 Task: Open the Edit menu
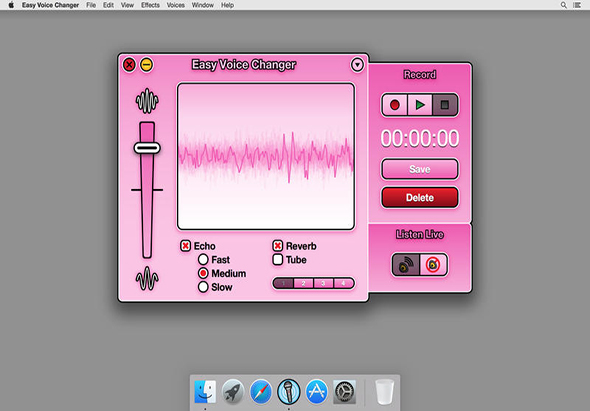(108, 5)
